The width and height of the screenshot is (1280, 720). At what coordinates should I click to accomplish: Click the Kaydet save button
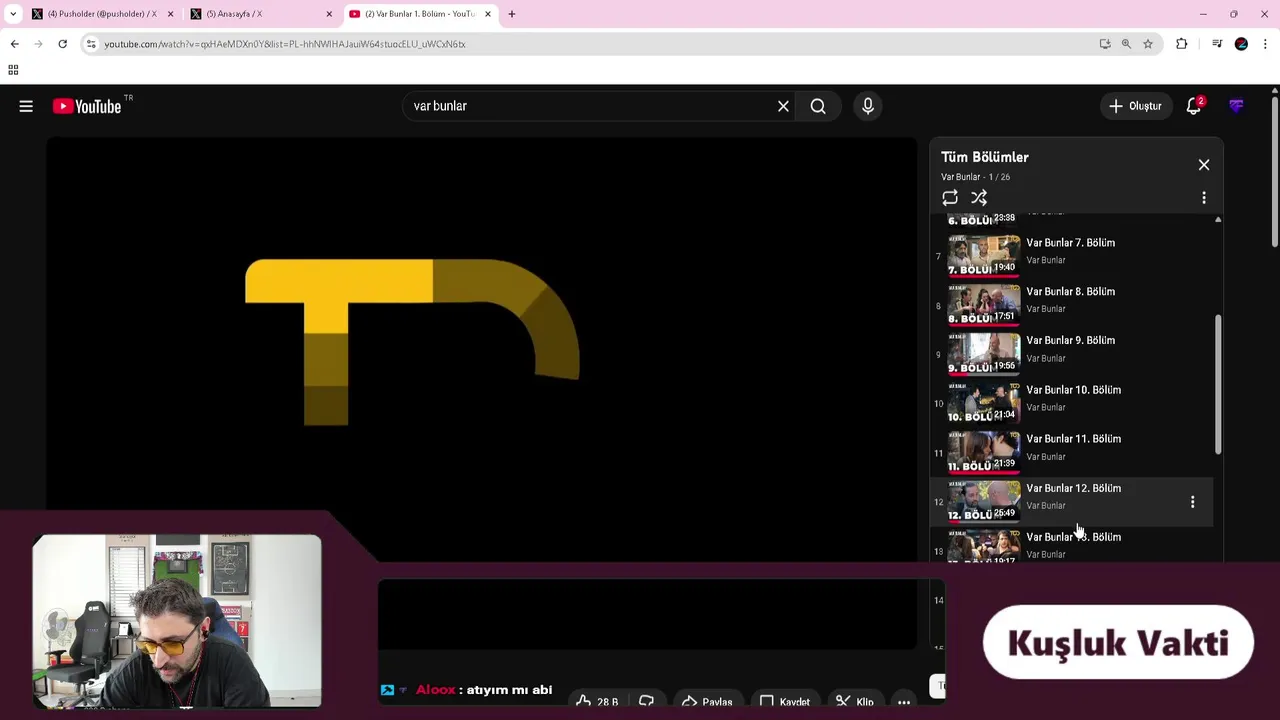coord(785,702)
